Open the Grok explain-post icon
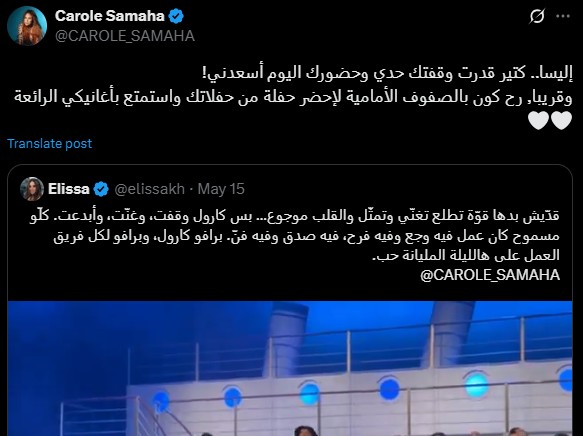Viewport: 583px width, 436px height. [x=537, y=16]
